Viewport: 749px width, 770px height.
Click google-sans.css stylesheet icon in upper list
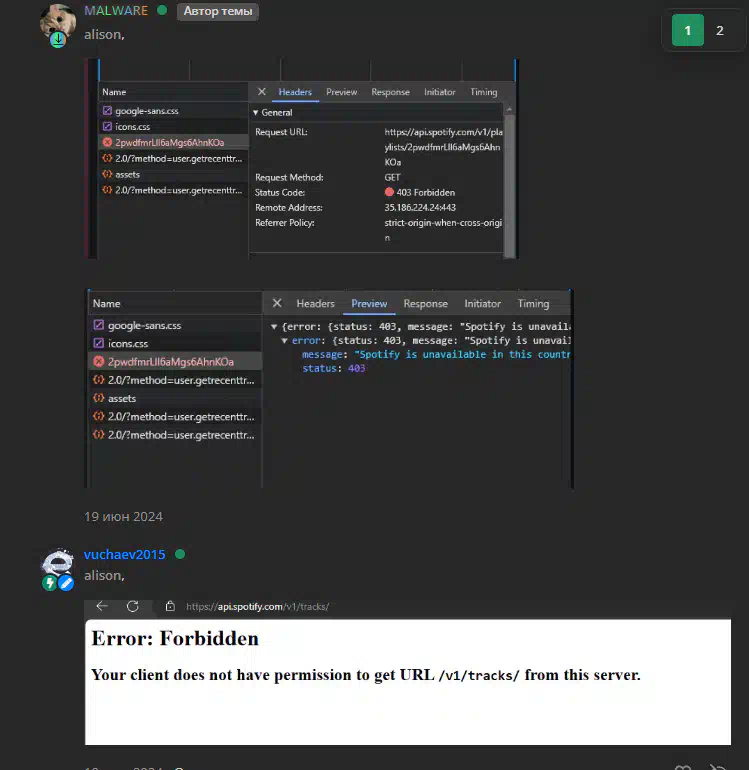pyautogui.click(x=107, y=110)
